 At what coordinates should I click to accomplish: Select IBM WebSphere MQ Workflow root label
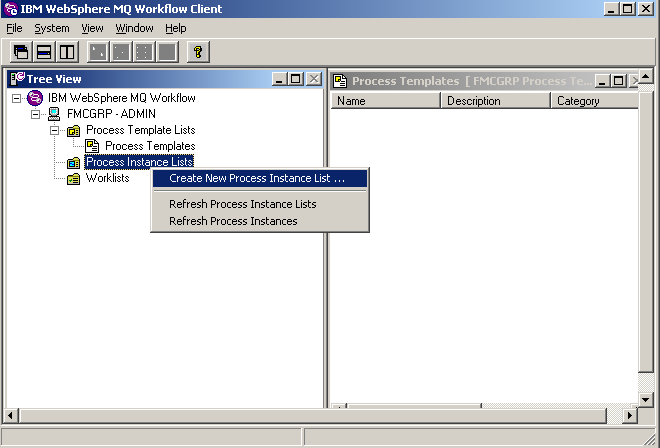(x=122, y=98)
